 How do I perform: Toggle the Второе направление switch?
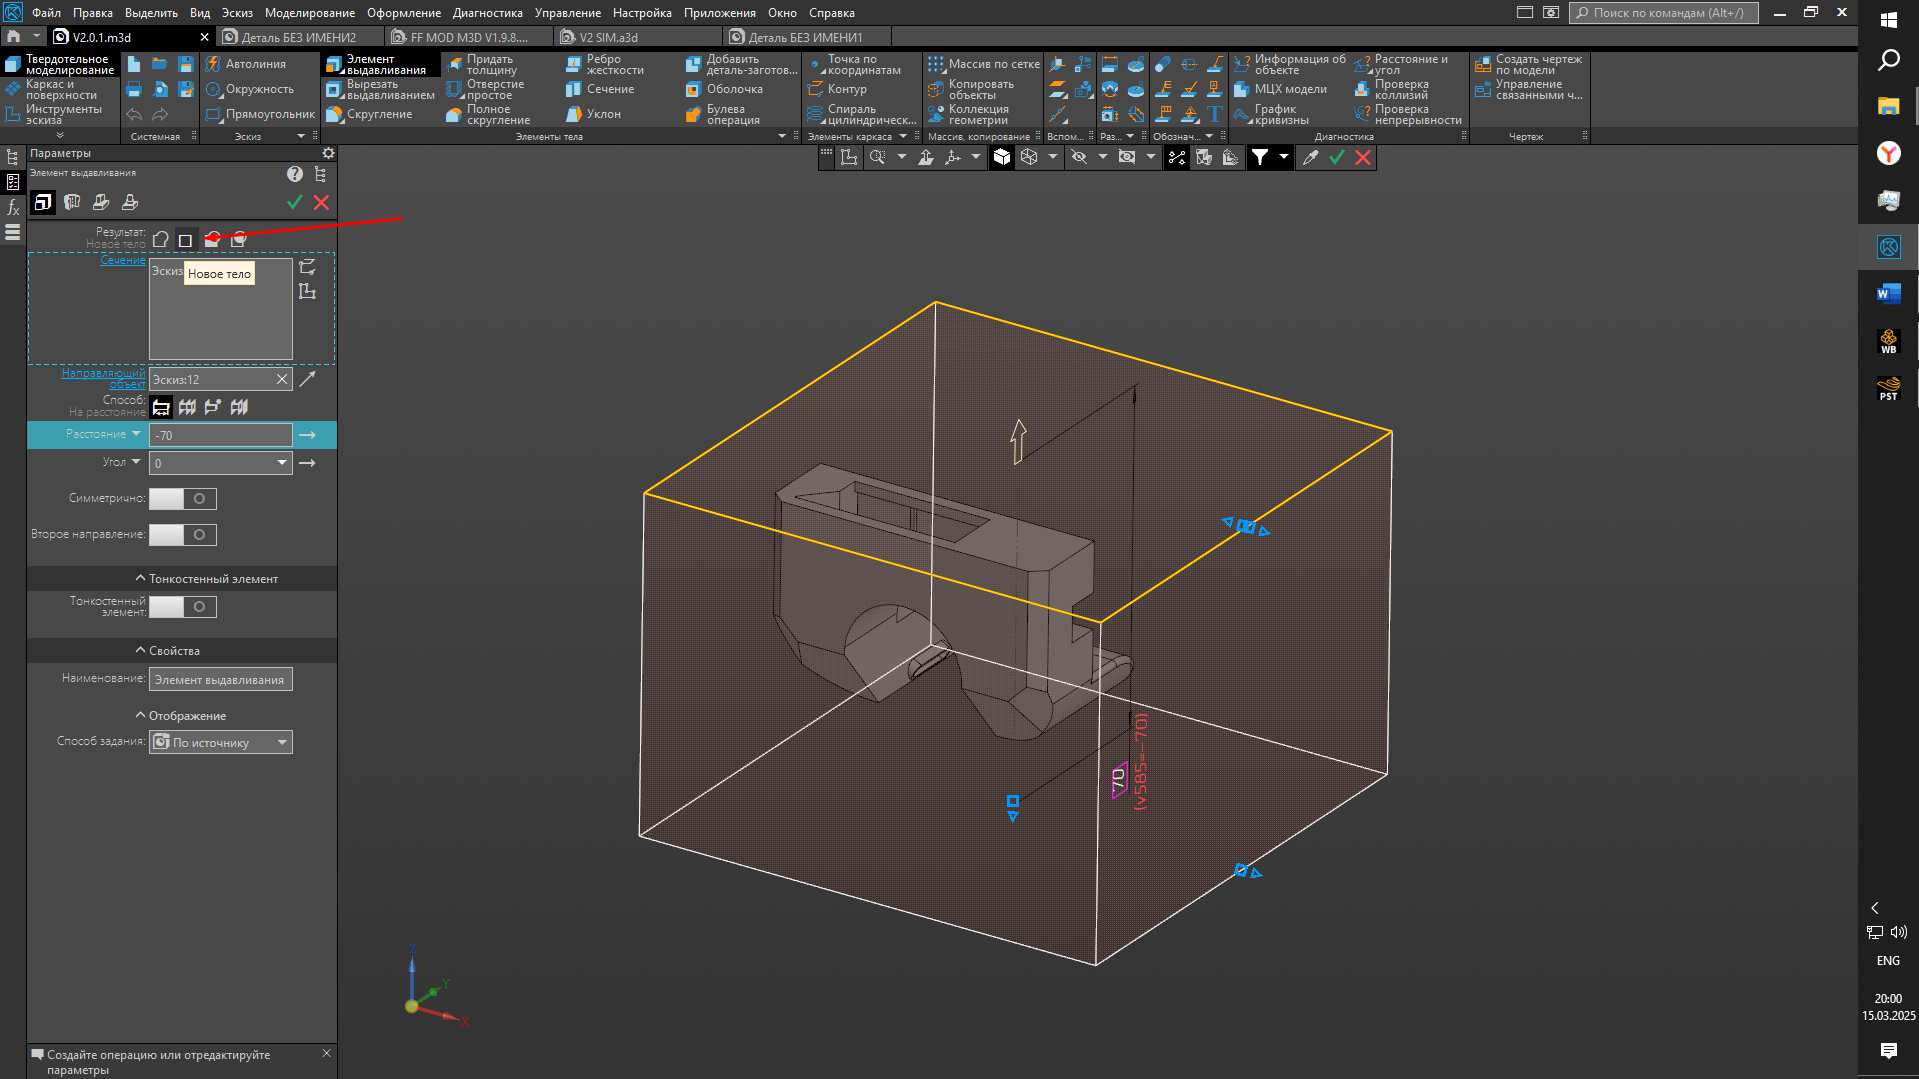click(x=183, y=535)
